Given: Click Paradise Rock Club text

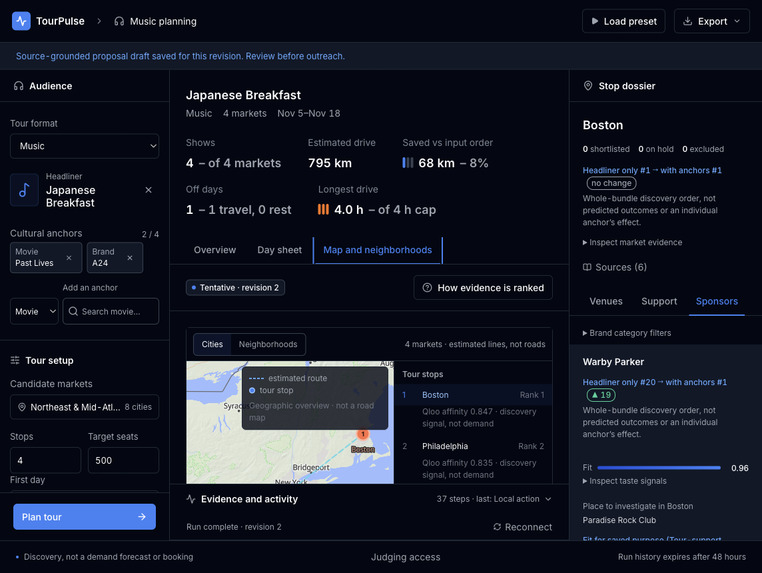Looking at the screenshot, I should [x=619, y=520].
